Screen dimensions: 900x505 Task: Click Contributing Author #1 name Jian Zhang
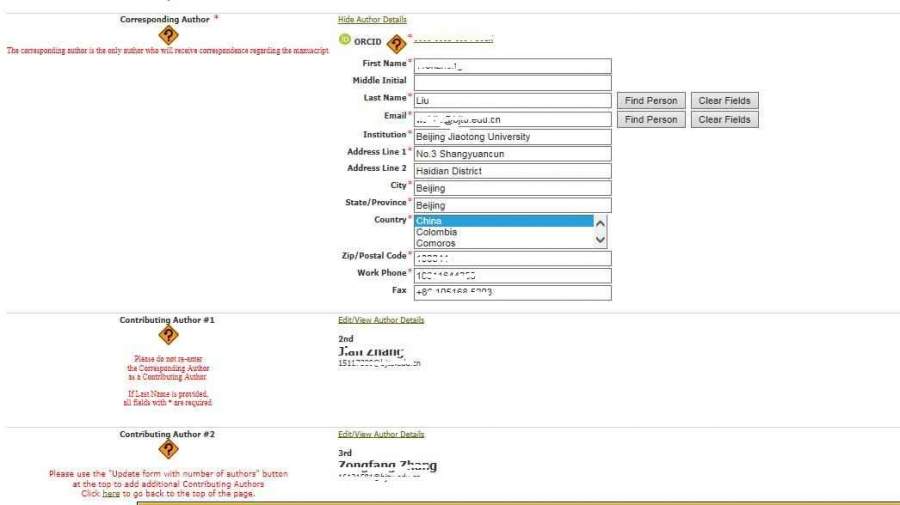coord(371,351)
